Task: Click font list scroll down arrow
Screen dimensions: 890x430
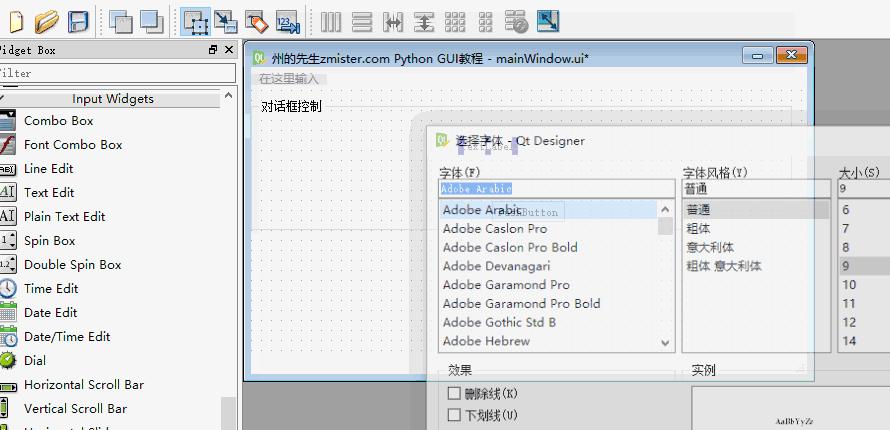Action: click(x=665, y=343)
